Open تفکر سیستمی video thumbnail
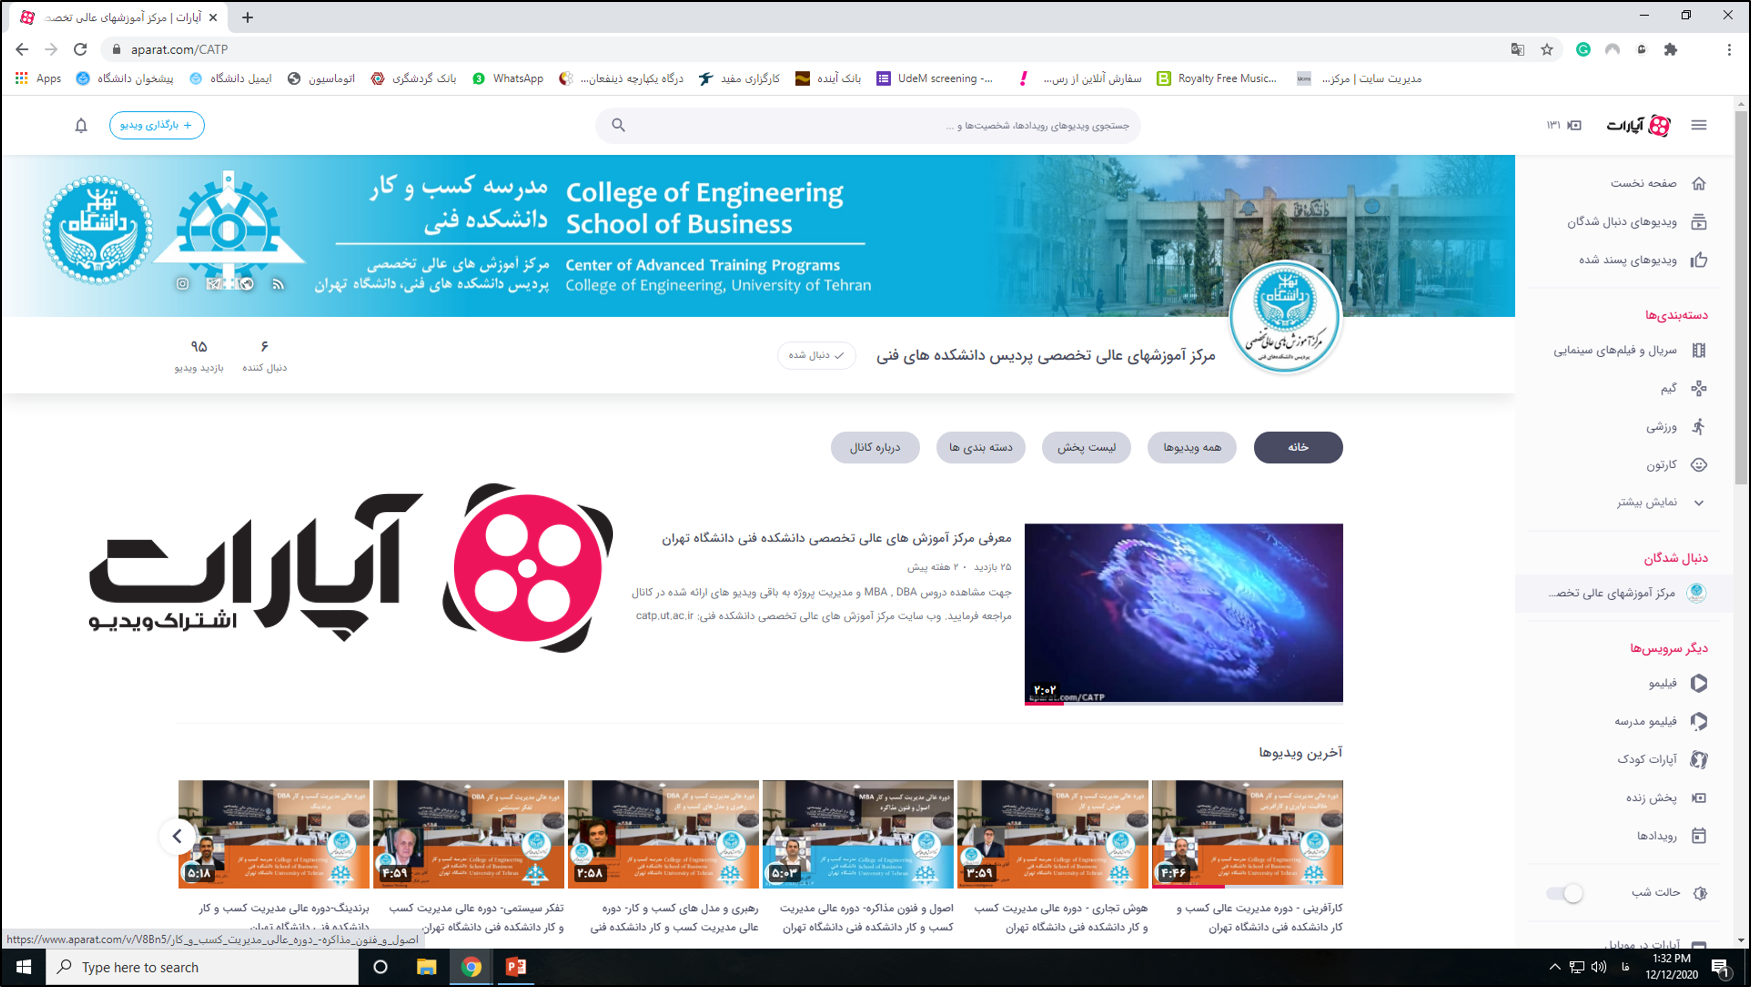This screenshot has height=987, width=1751. click(468, 834)
